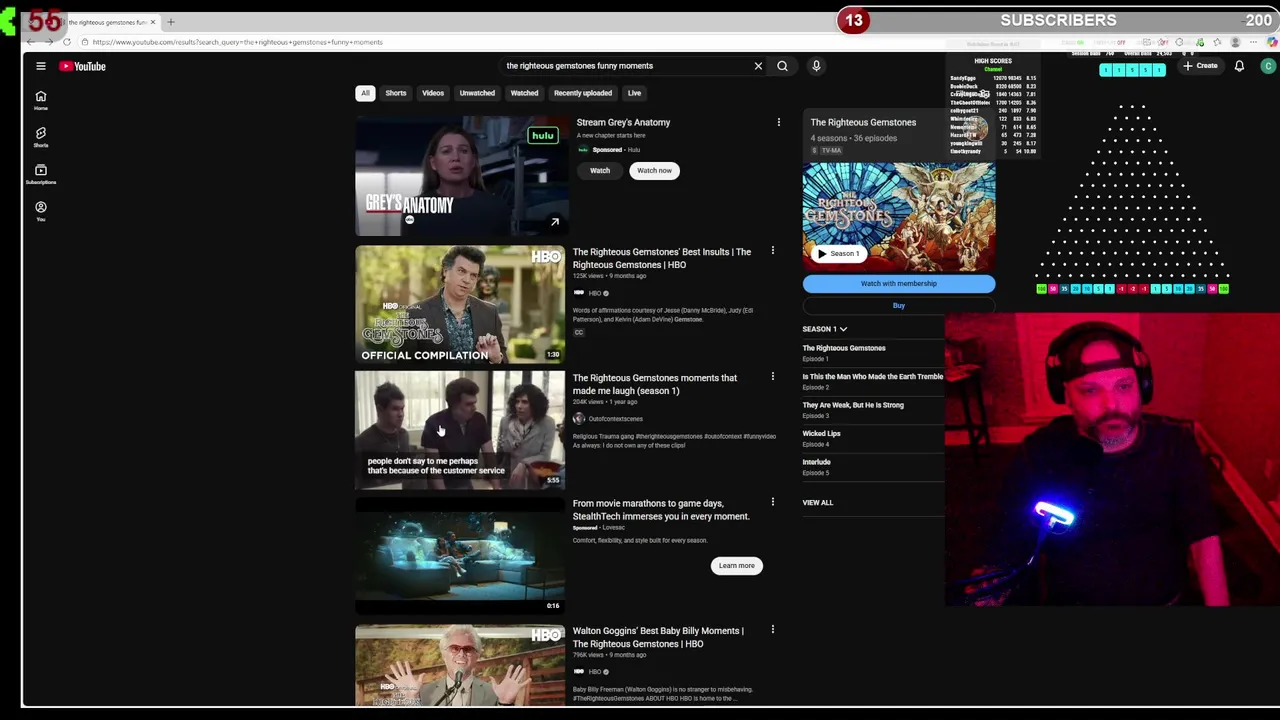Viewport: 1280px width, 720px height.
Task: Click the browser address bar URL
Action: (238, 42)
